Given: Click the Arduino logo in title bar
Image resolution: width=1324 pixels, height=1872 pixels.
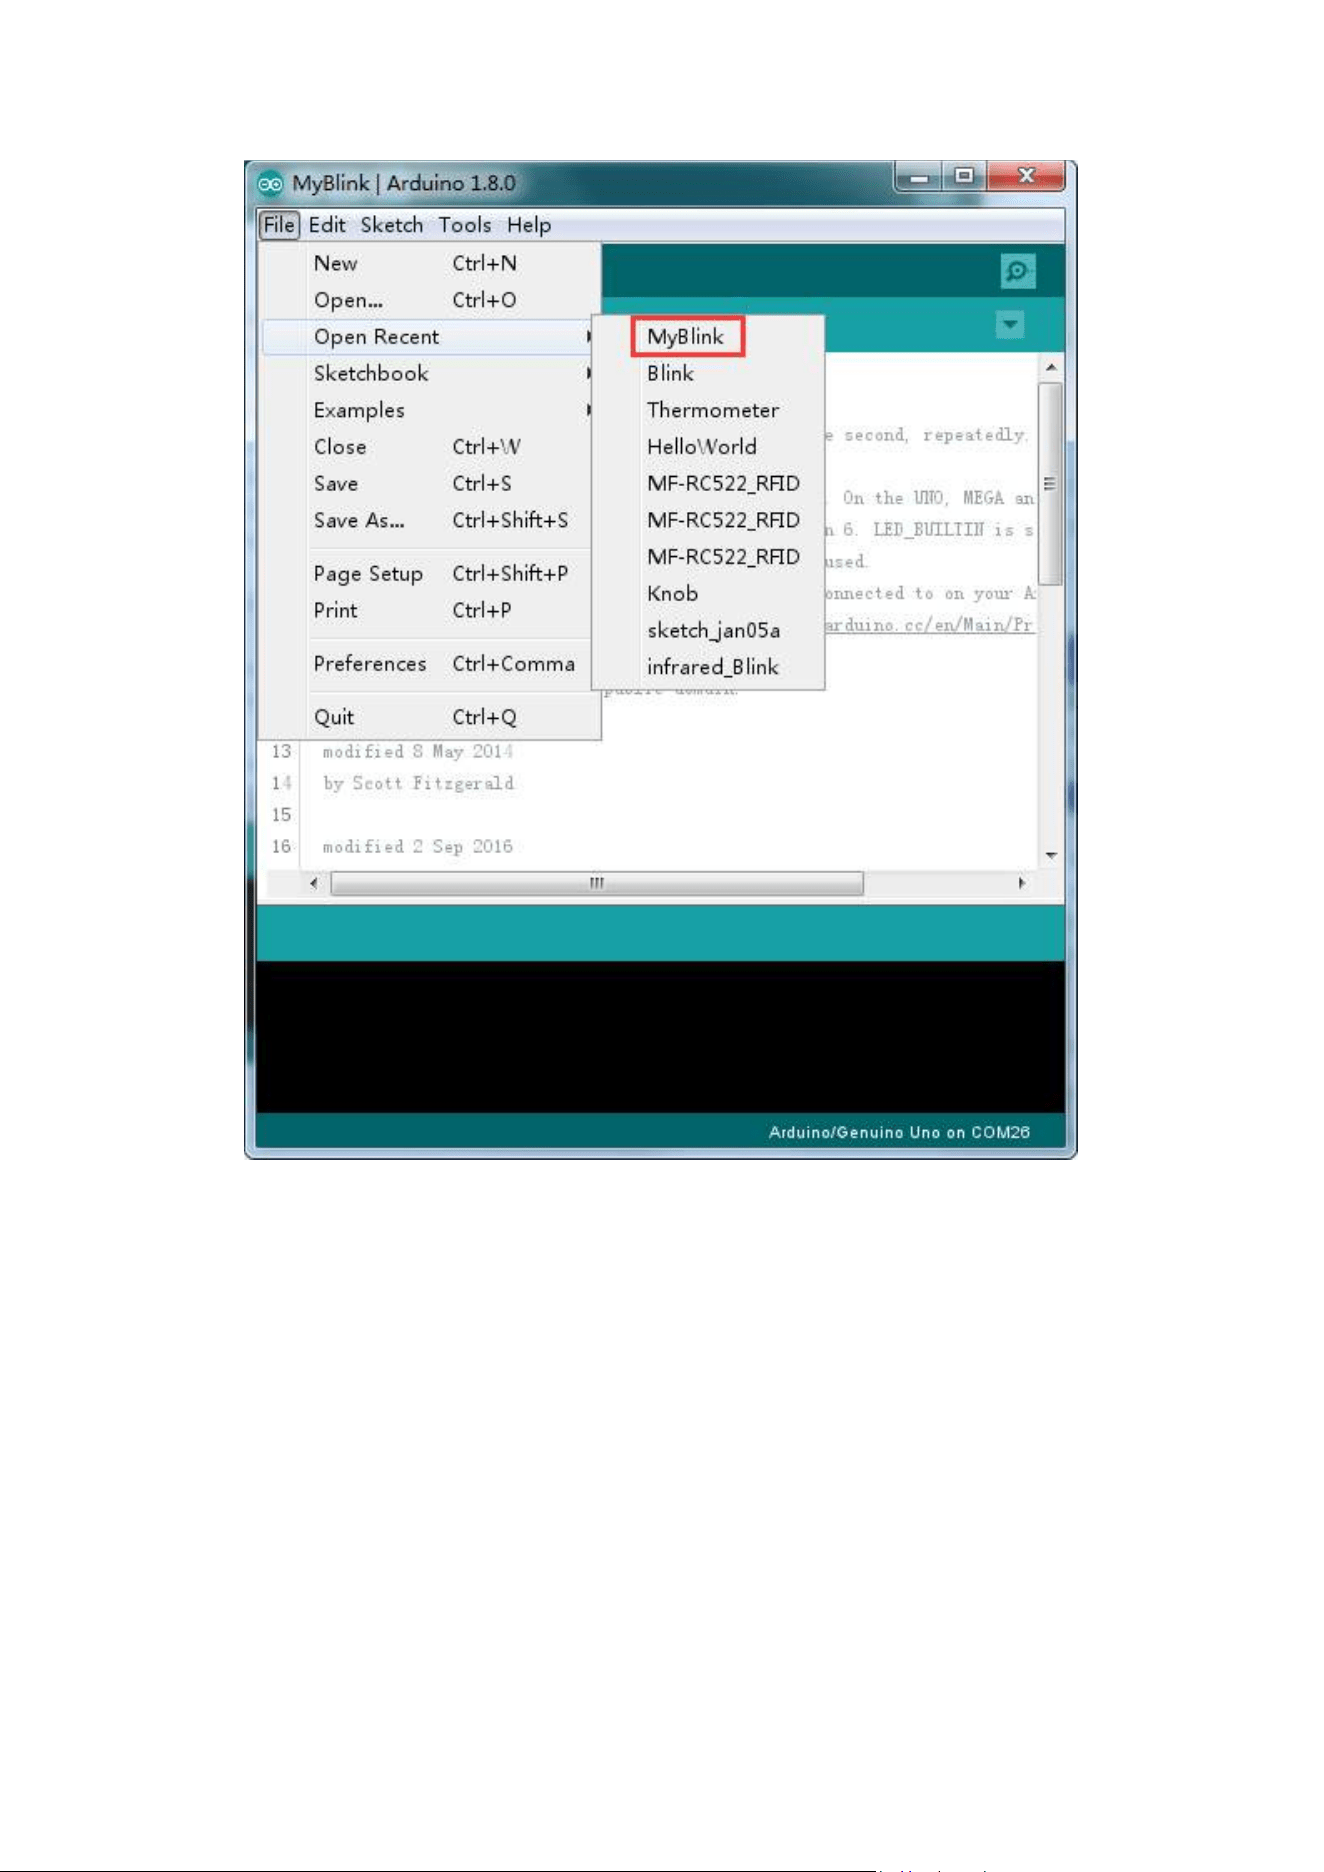Looking at the screenshot, I should 270,183.
